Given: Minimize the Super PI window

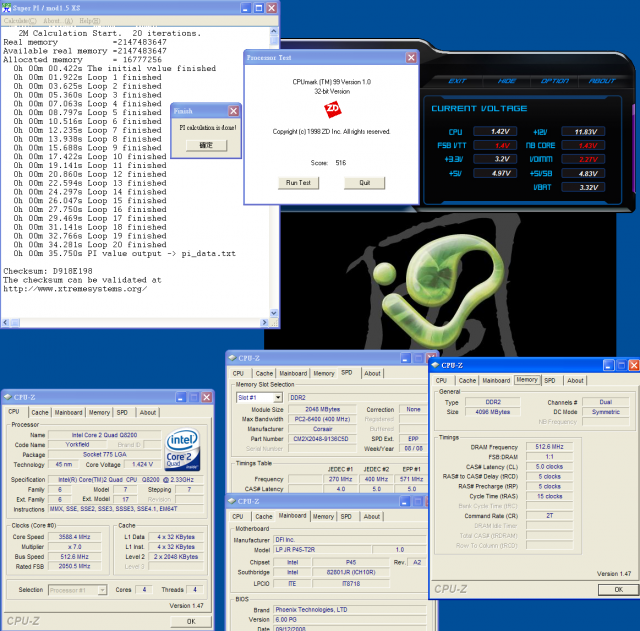Looking at the screenshot, I should pyautogui.click(x=246, y=8).
